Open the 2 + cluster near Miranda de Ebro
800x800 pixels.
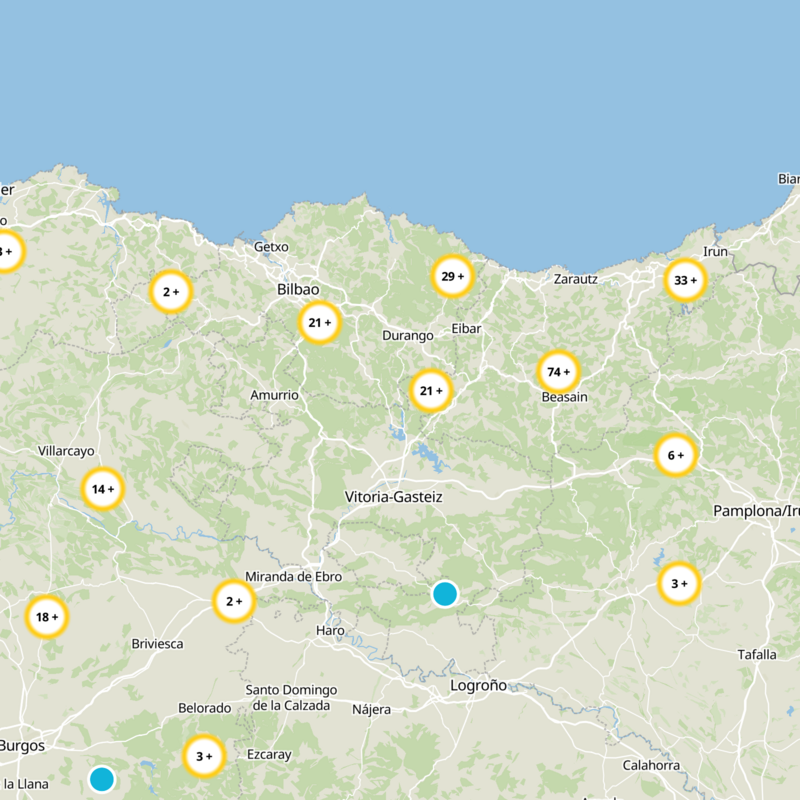click(234, 602)
